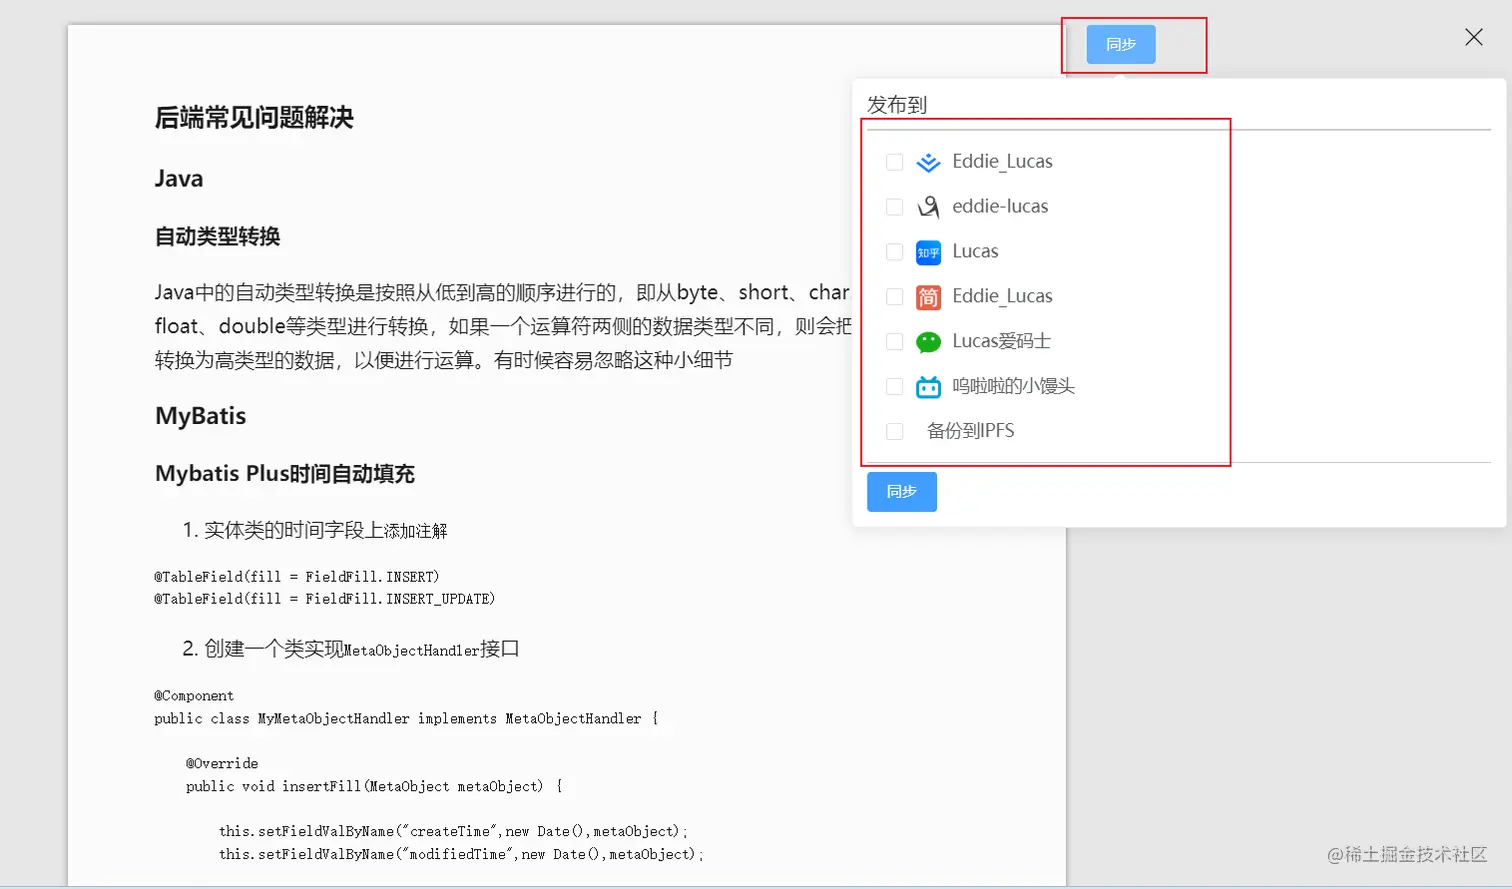Click the 发布到 panel title
The width and height of the screenshot is (1512, 889).
pyautogui.click(x=897, y=105)
